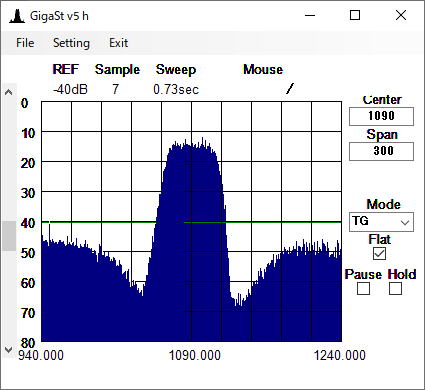Click the green 40 dB reference line

(191, 222)
